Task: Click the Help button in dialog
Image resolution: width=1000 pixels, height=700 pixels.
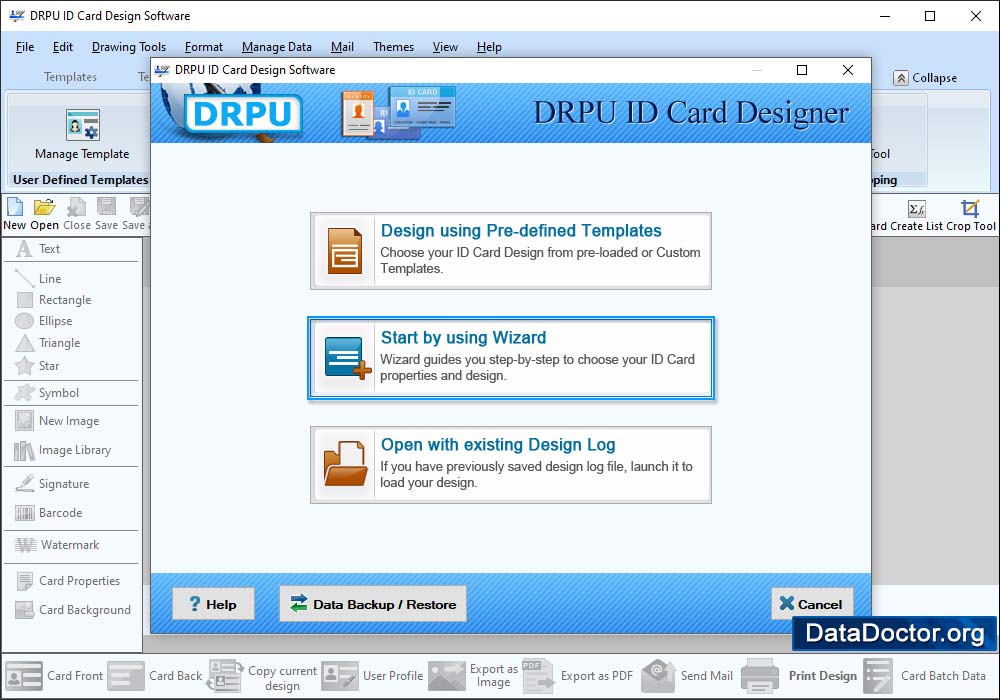Action: coord(214,604)
